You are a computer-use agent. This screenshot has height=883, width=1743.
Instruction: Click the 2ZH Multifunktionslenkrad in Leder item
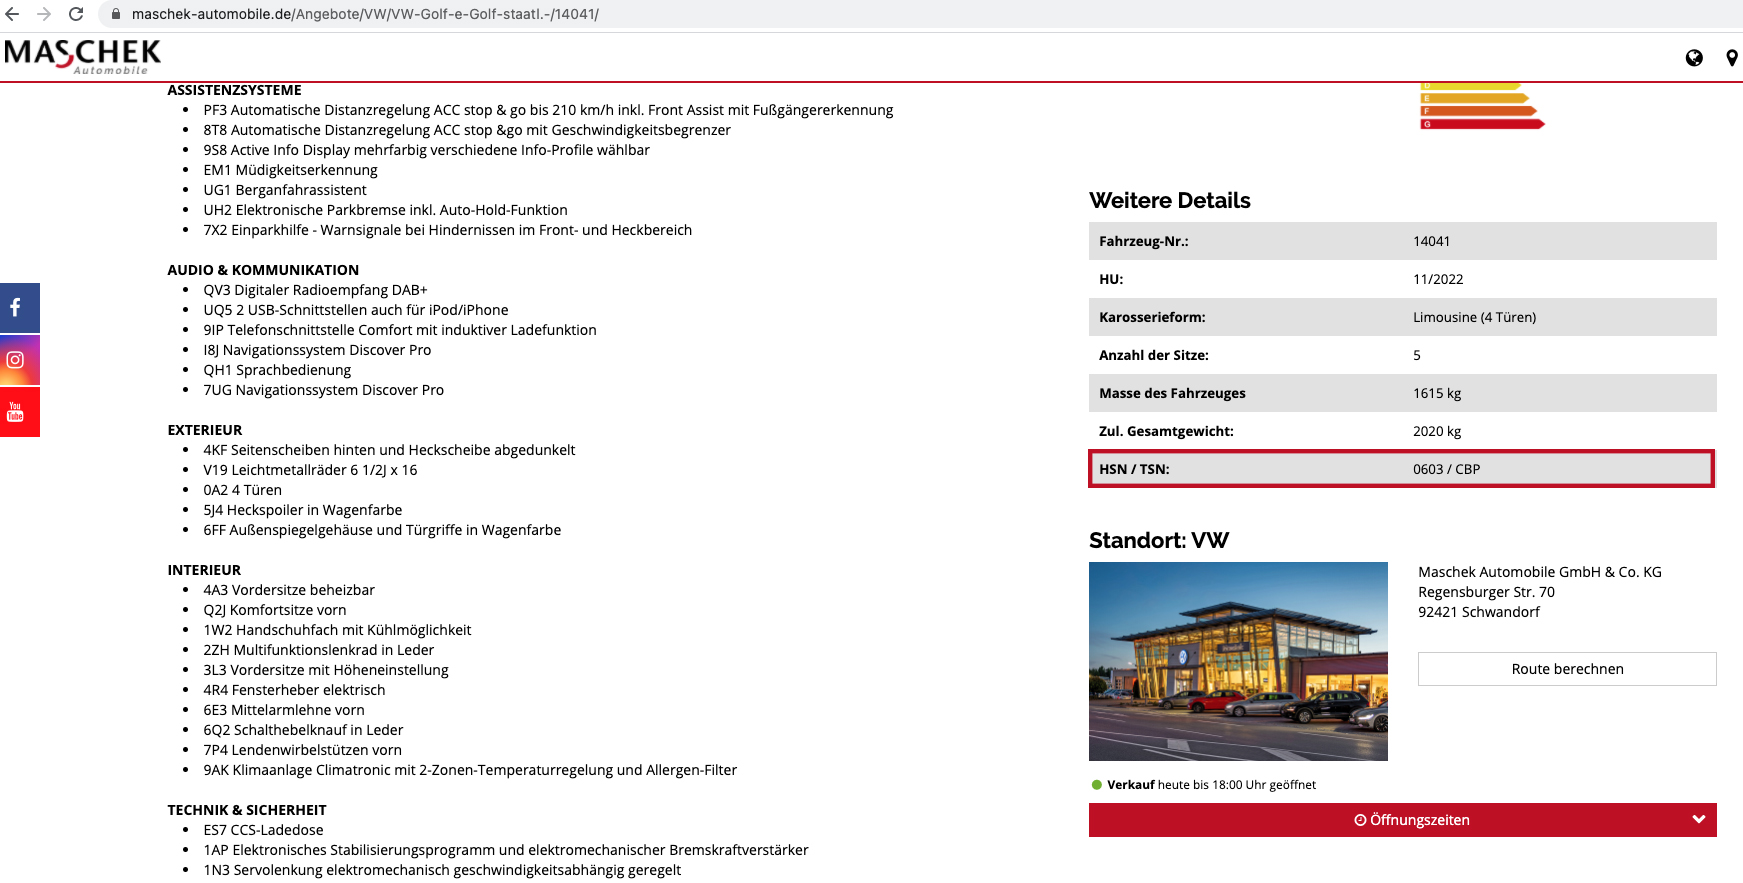[318, 650]
